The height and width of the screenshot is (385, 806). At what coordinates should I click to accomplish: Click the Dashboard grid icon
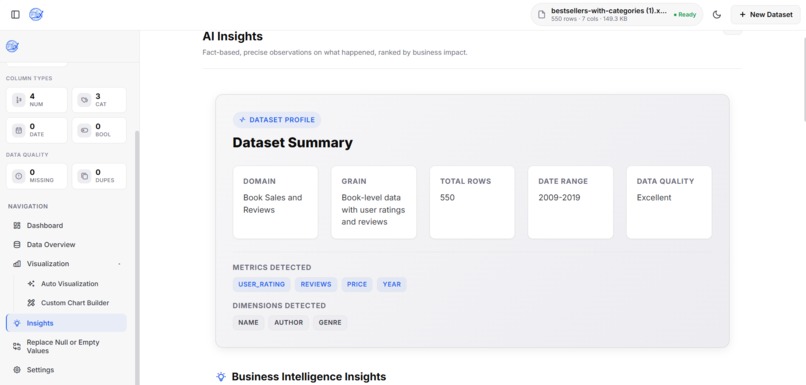pyautogui.click(x=17, y=225)
